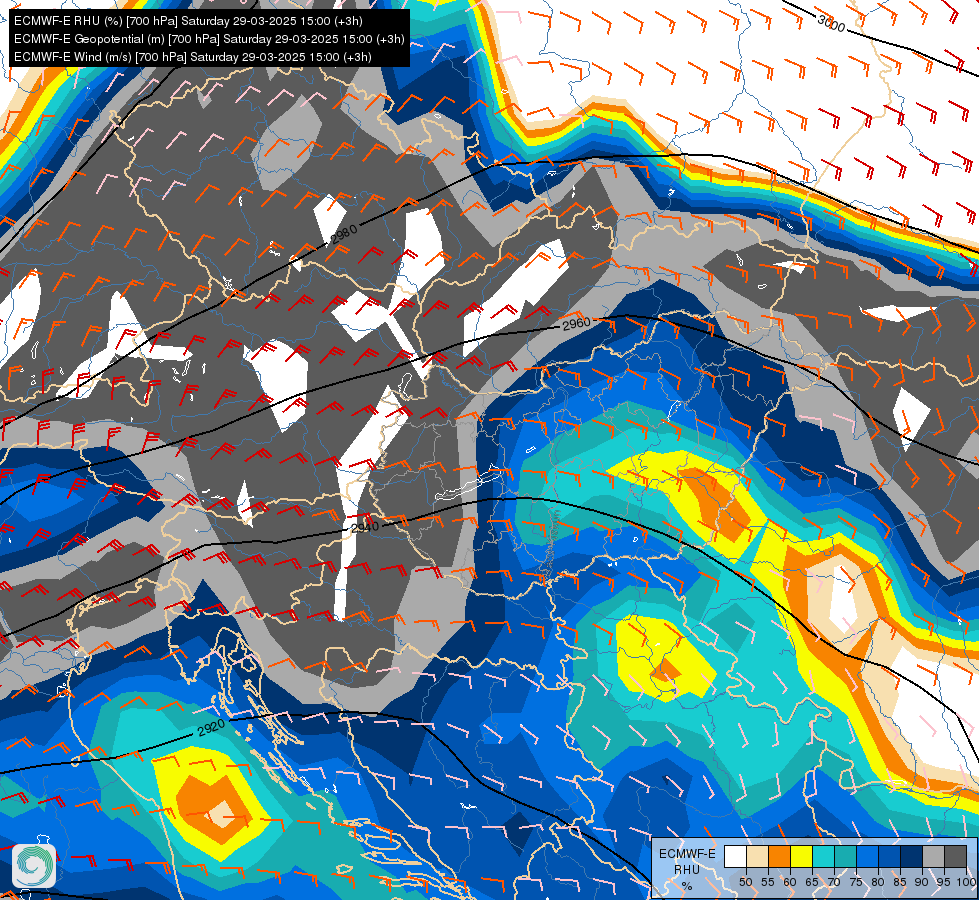Image resolution: width=979 pixels, height=900 pixels.
Task: Pick the navy 85–90% legend swatch
Action: pos(912,856)
